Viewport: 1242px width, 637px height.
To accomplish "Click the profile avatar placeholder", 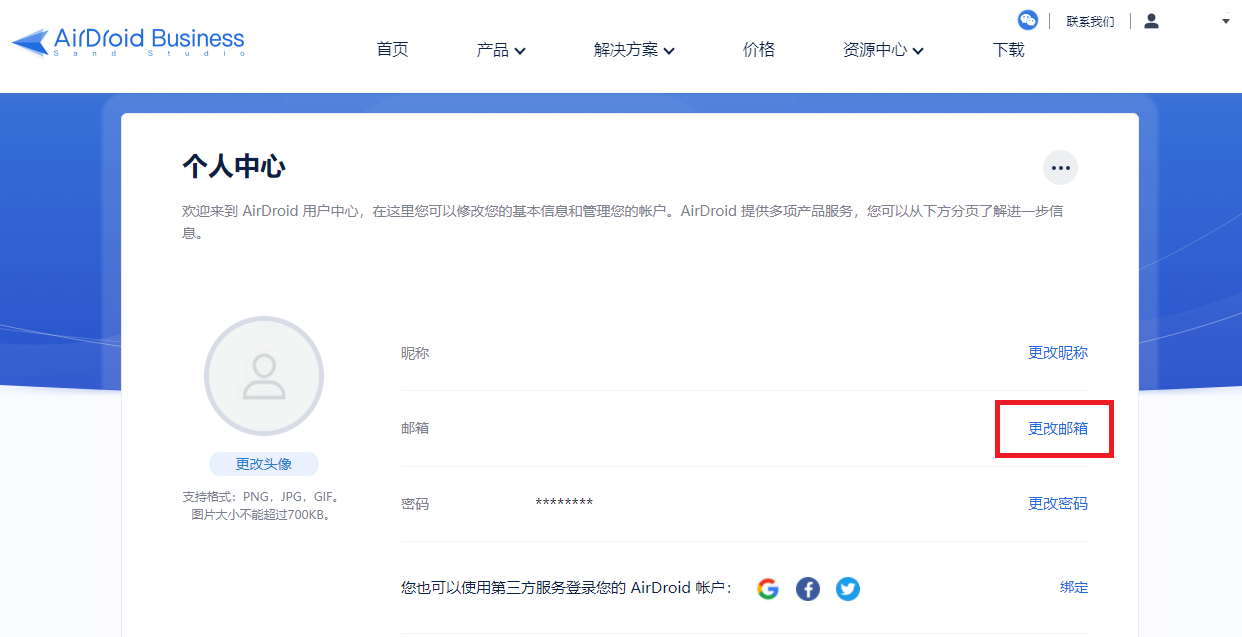I will (x=264, y=377).
